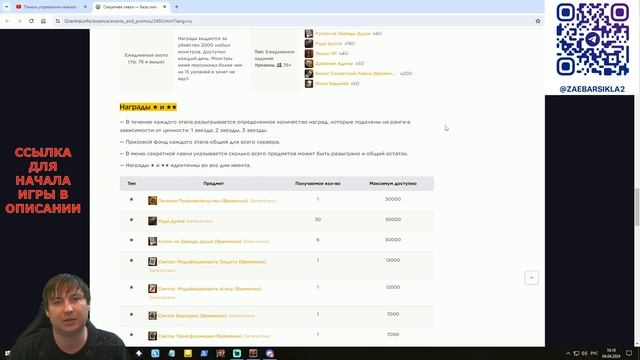Click the Билет Секретной Лавки x200 icon
This screenshot has width=640, height=360.
point(309,73)
